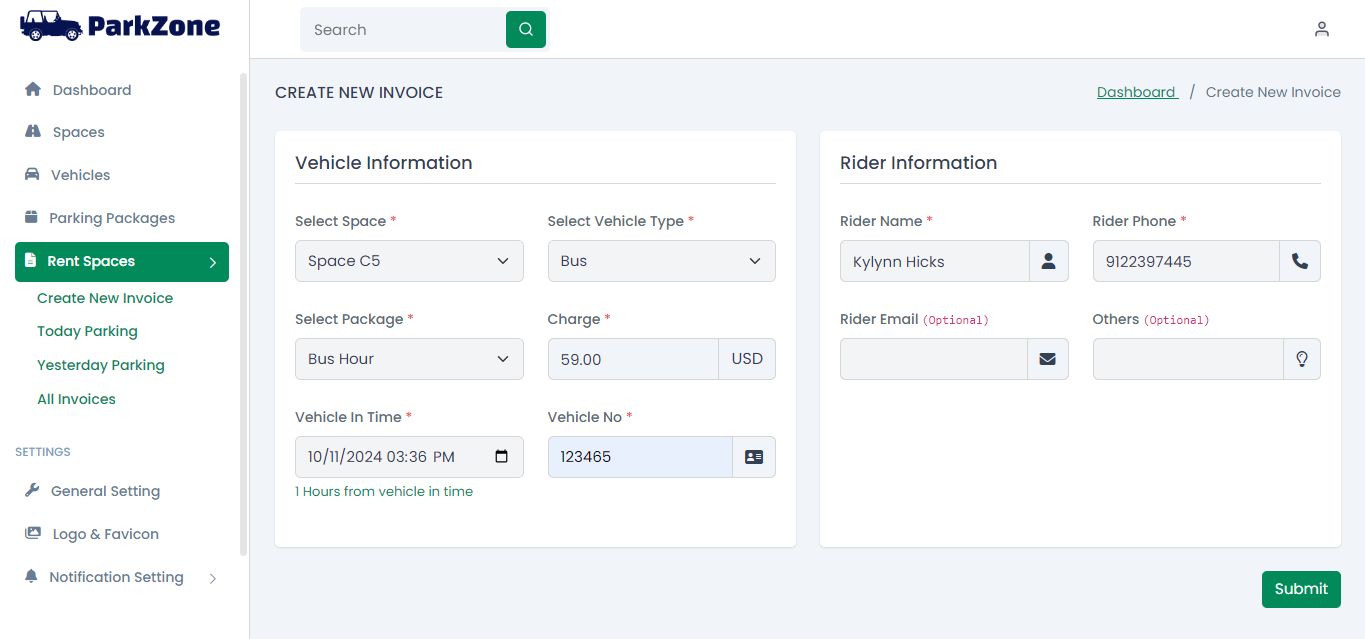Expand the Notification Setting submenu
Image resolution: width=1365 pixels, height=639 pixels.
pyautogui.click(x=212, y=578)
